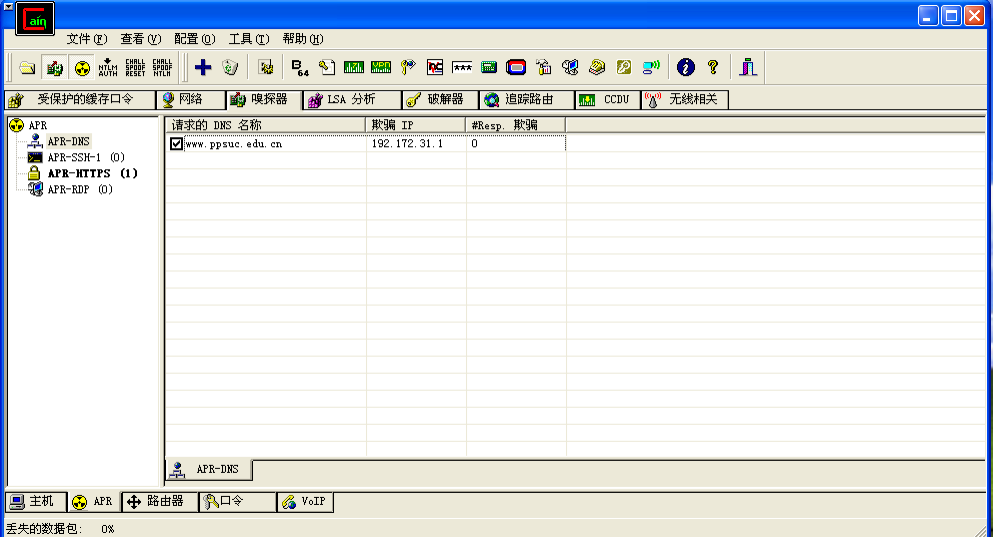This screenshot has width=993, height=537.
Task: Open the 文件(F) menu
Action: [87, 39]
